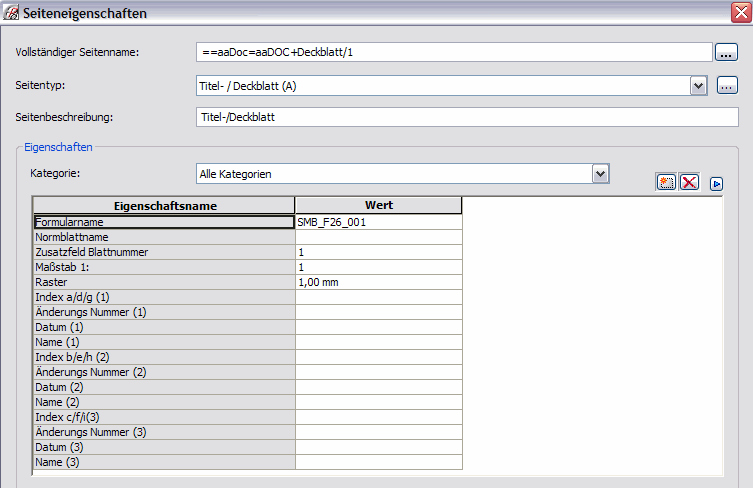Select the Änderungs Nummer (1) row
The image size is (753, 488).
pyautogui.click(x=164, y=312)
